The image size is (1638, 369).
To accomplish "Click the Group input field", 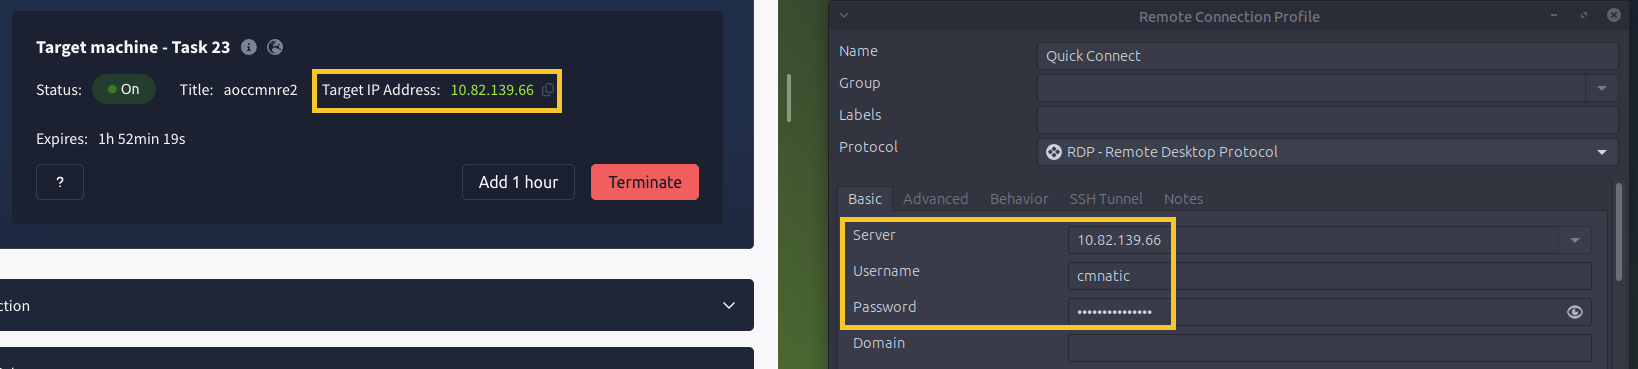I will 1312,88.
